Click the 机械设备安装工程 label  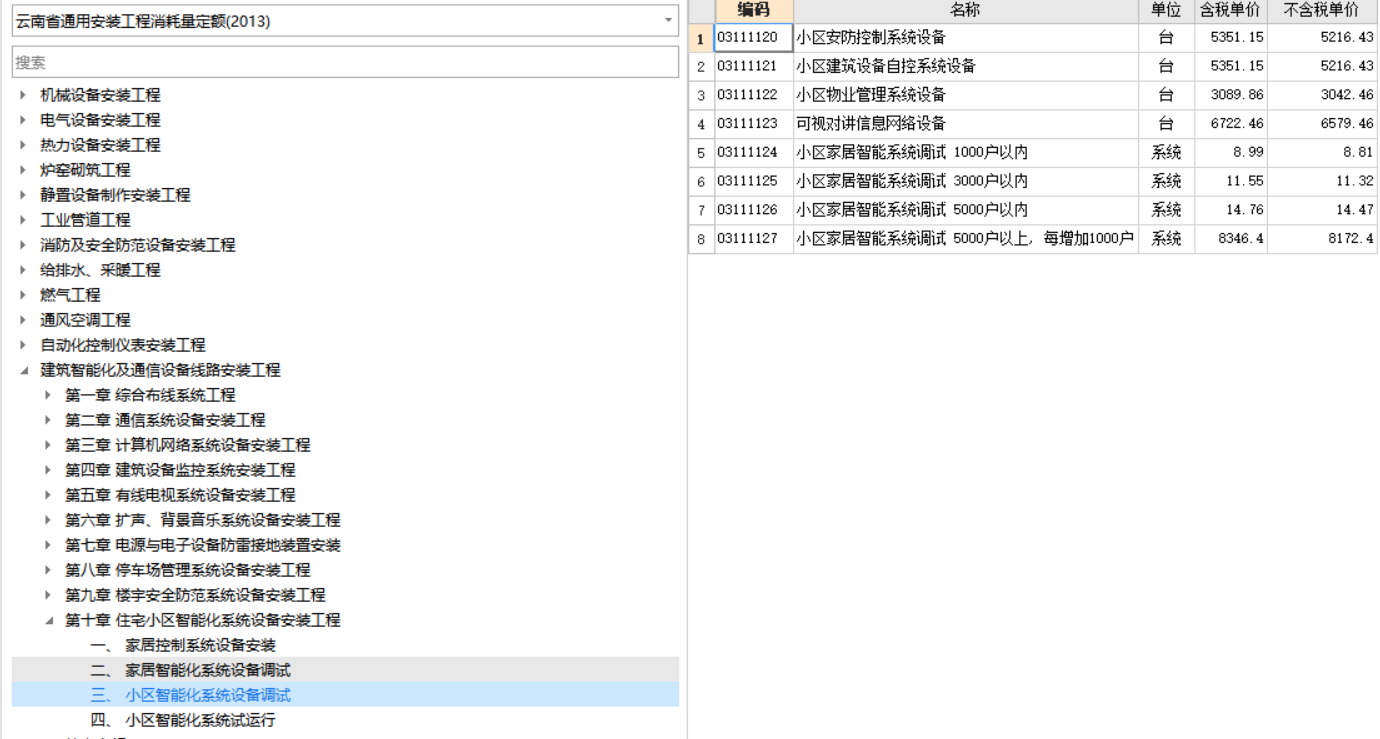pos(100,95)
